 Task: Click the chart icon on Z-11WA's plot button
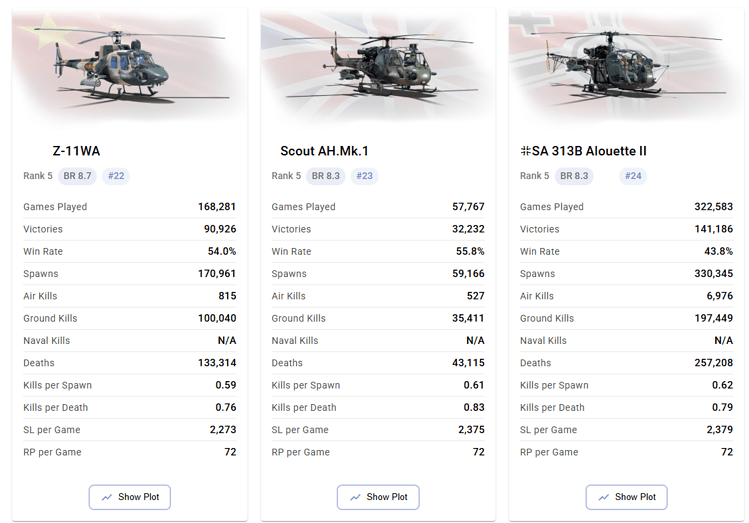click(x=106, y=497)
